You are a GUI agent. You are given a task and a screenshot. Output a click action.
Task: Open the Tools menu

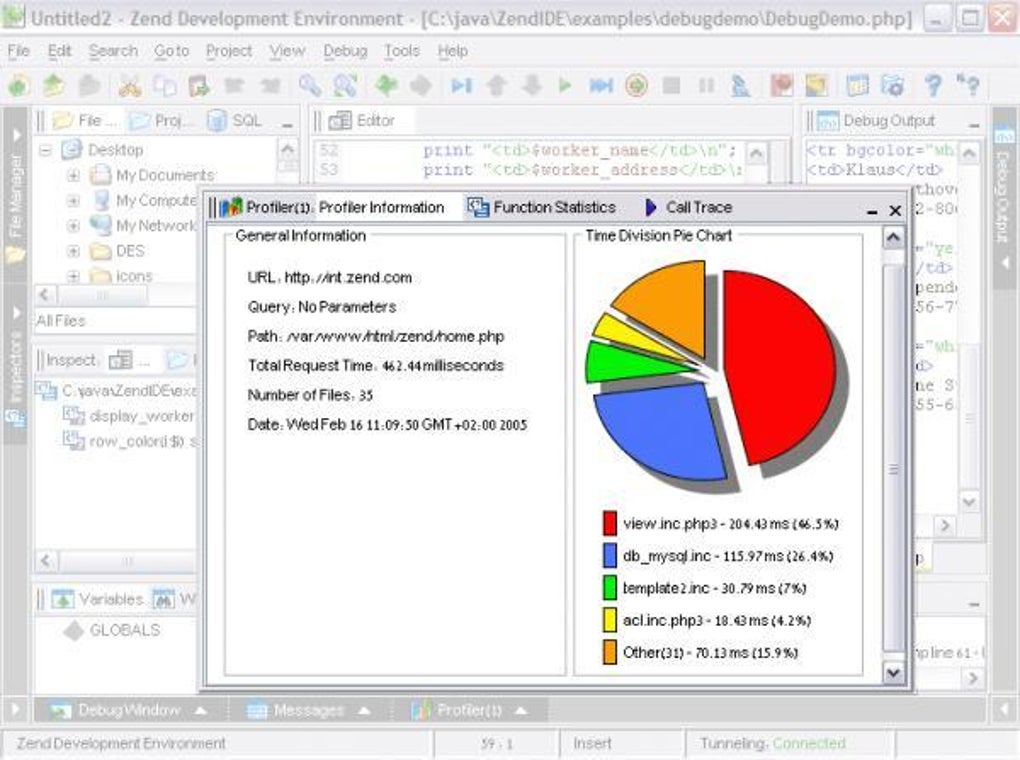401,51
